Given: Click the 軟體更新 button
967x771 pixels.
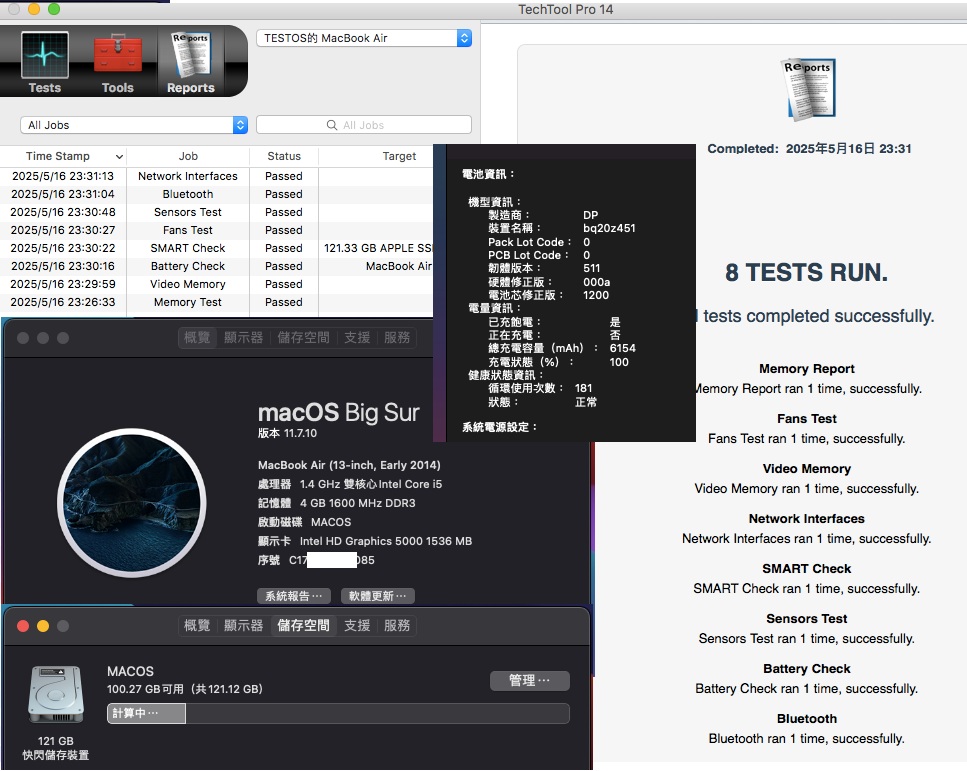Looking at the screenshot, I should coord(377,596).
